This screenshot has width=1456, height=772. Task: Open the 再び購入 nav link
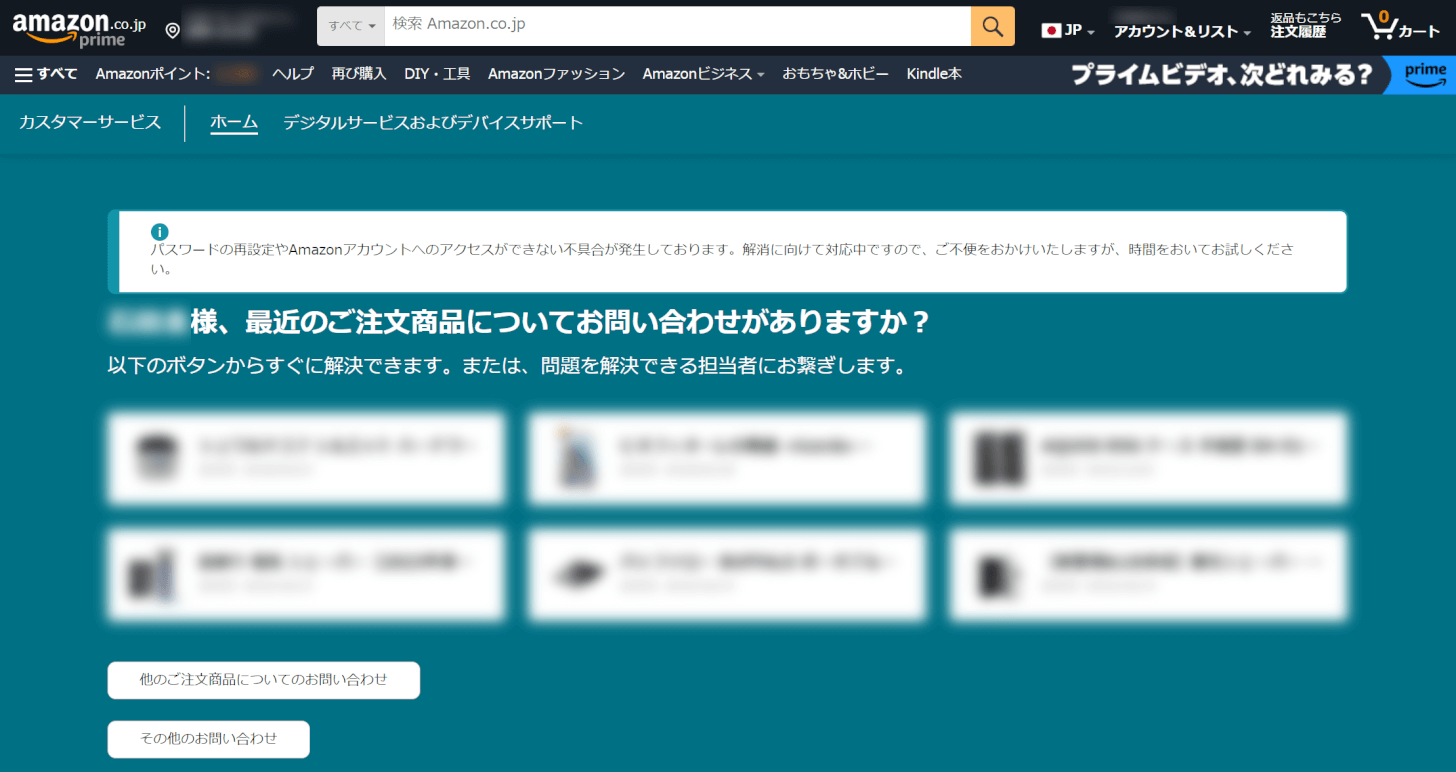click(x=359, y=74)
